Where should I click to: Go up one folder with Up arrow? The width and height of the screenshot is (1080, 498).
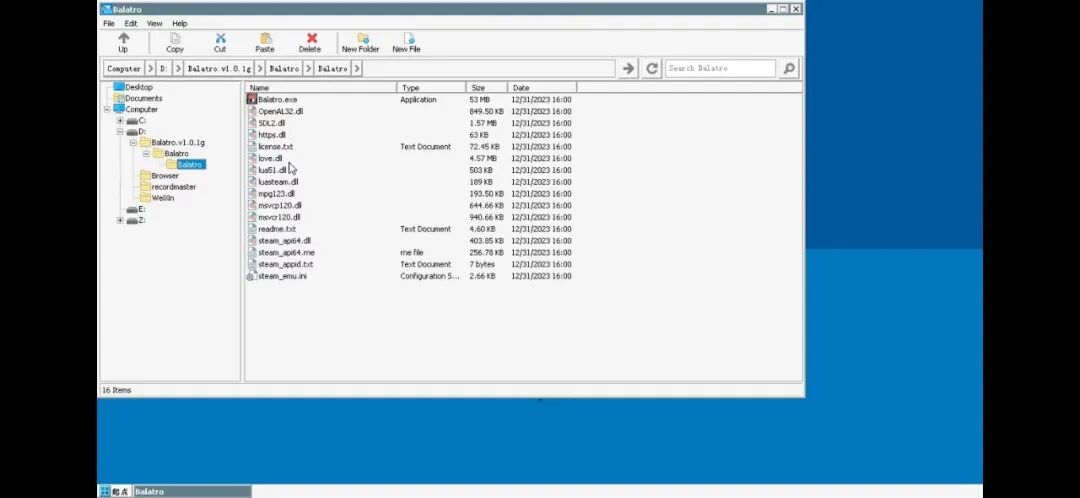[123, 43]
